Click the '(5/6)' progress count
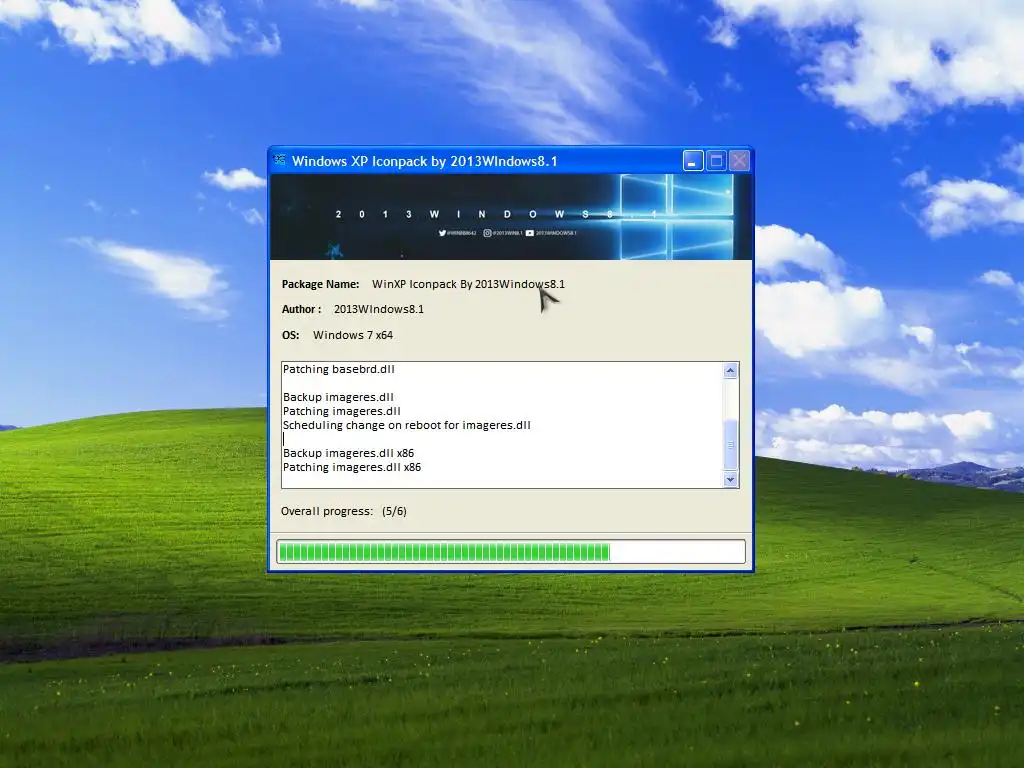 coord(394,511)
